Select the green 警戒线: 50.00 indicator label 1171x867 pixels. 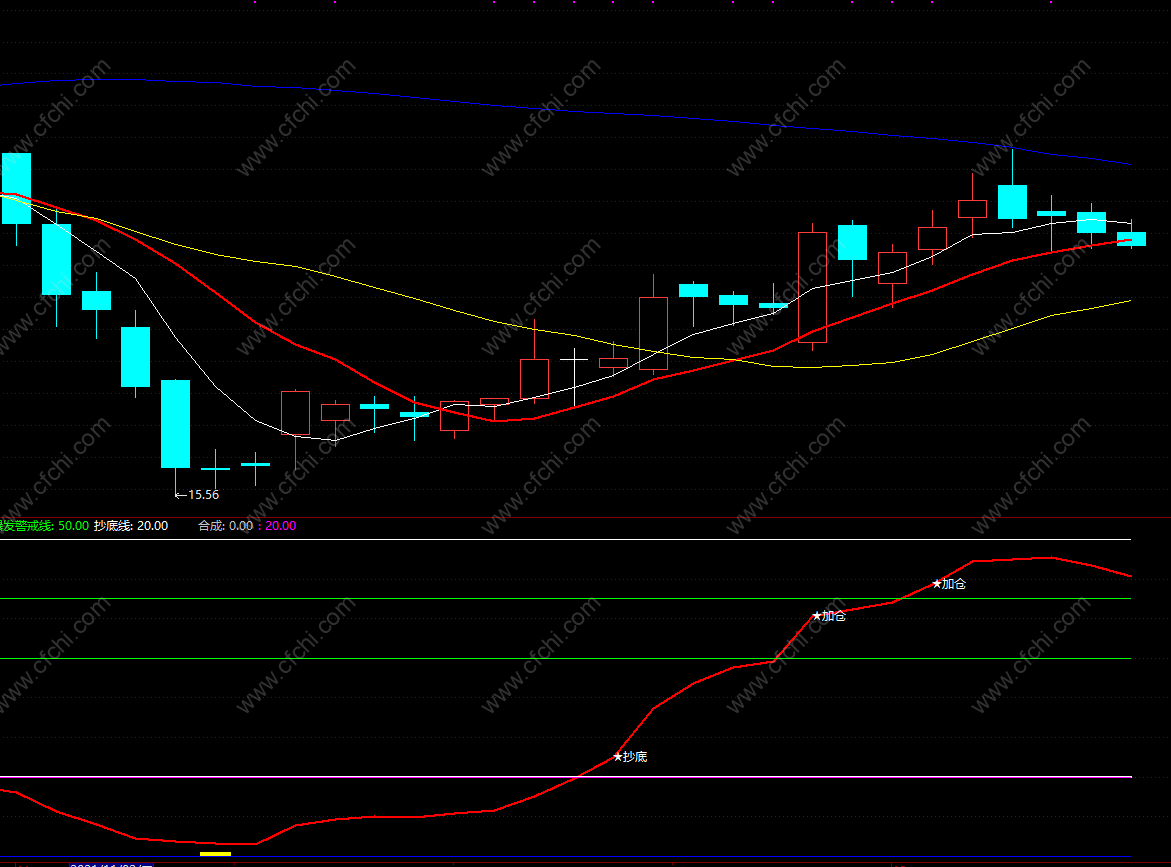[x=45, y=526]
